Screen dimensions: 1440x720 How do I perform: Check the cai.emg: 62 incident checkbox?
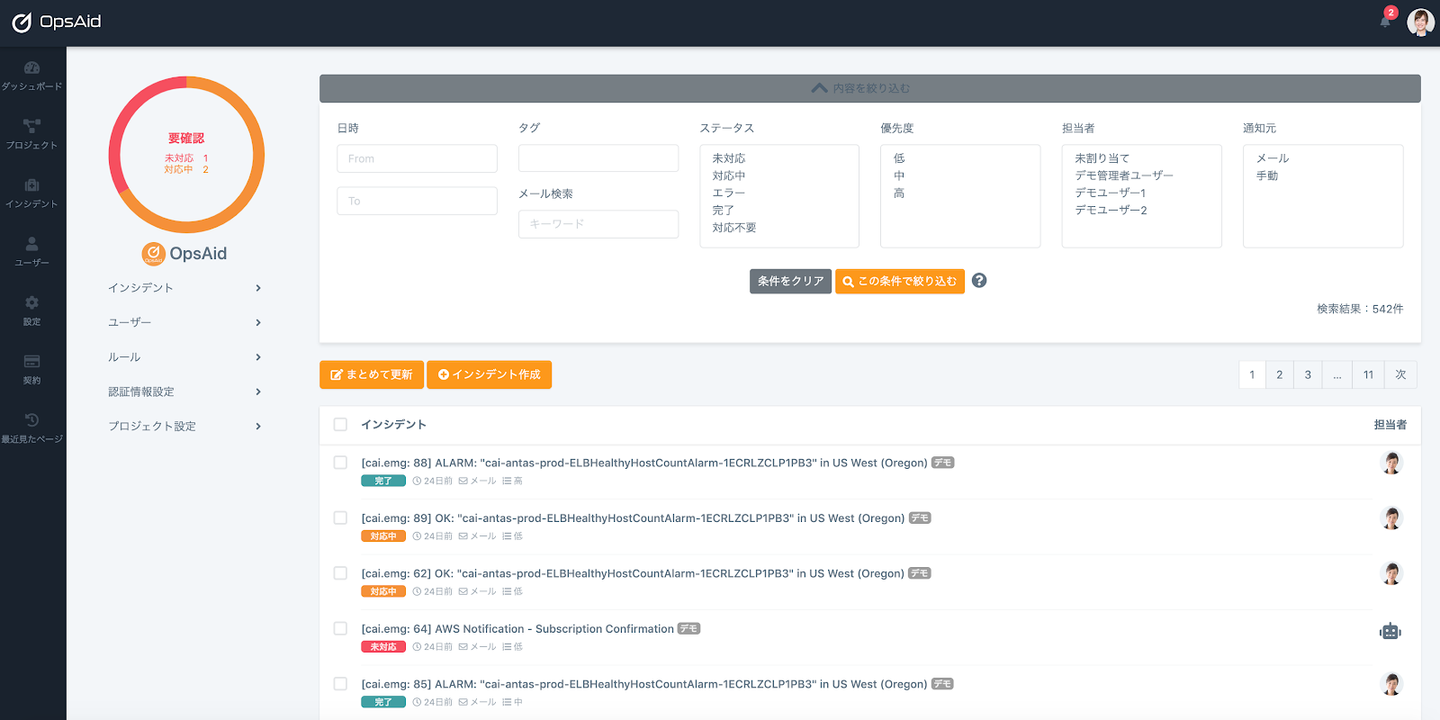(340, 573)
